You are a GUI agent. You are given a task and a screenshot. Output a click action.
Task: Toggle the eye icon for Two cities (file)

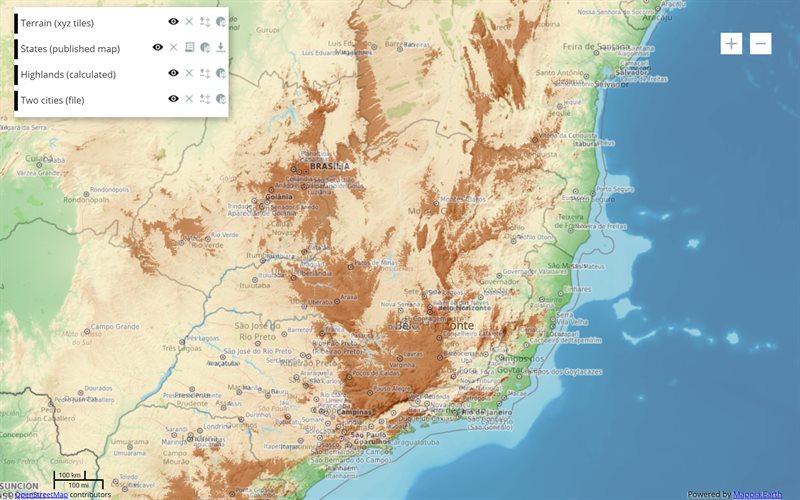point(173,98)
